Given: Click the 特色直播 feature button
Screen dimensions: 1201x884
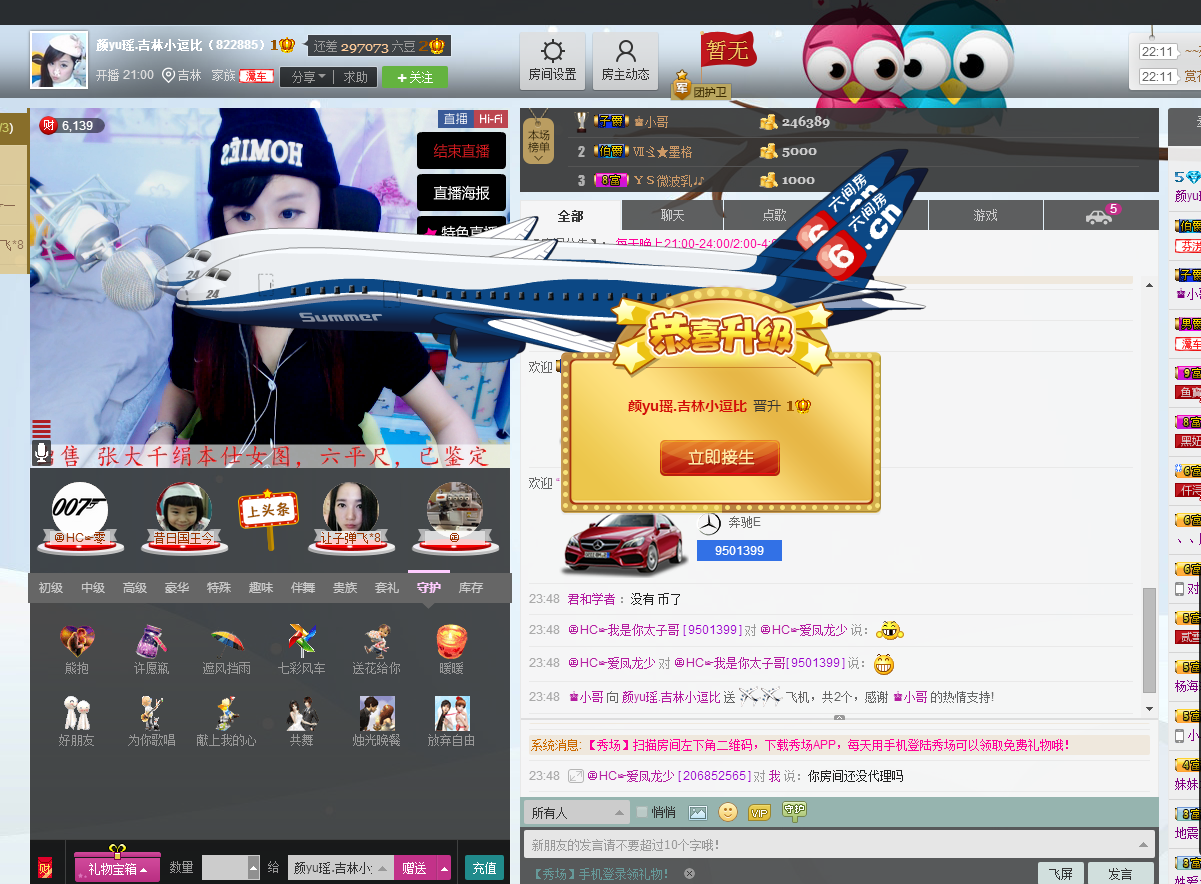Looking at the screenshot, I should (x=461, y=230).
